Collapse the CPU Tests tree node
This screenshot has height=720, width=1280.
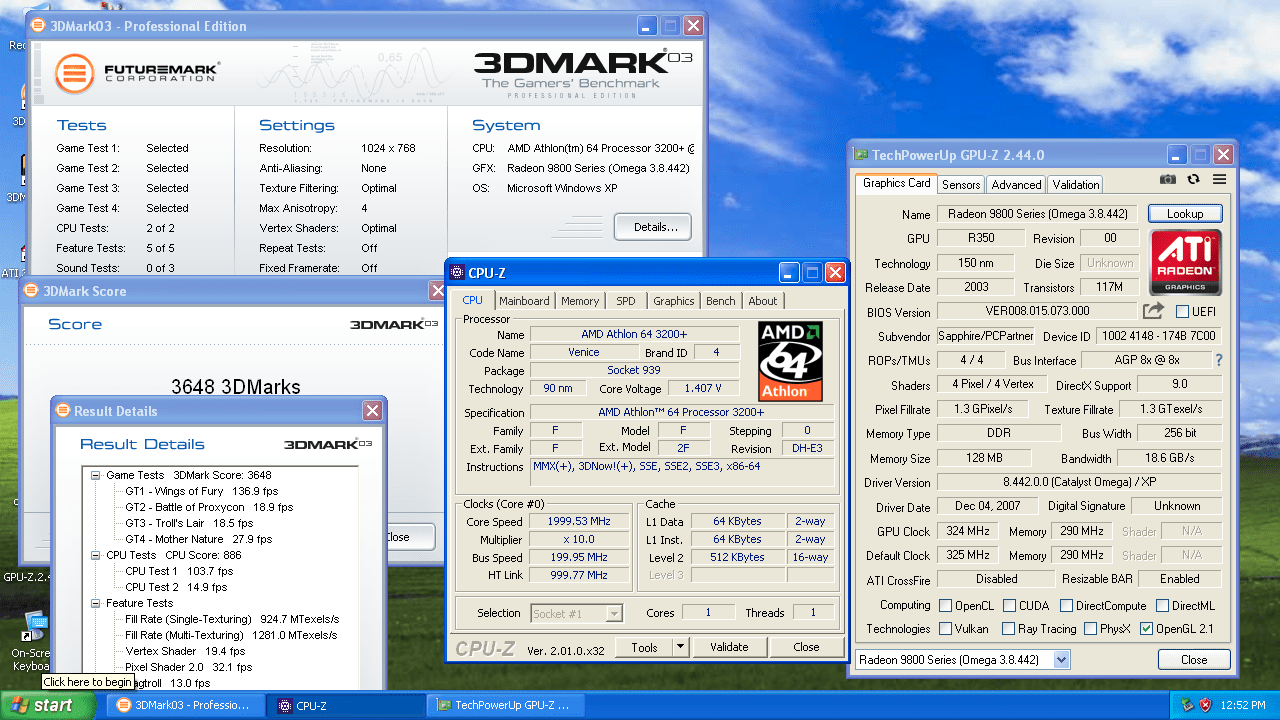95,555
